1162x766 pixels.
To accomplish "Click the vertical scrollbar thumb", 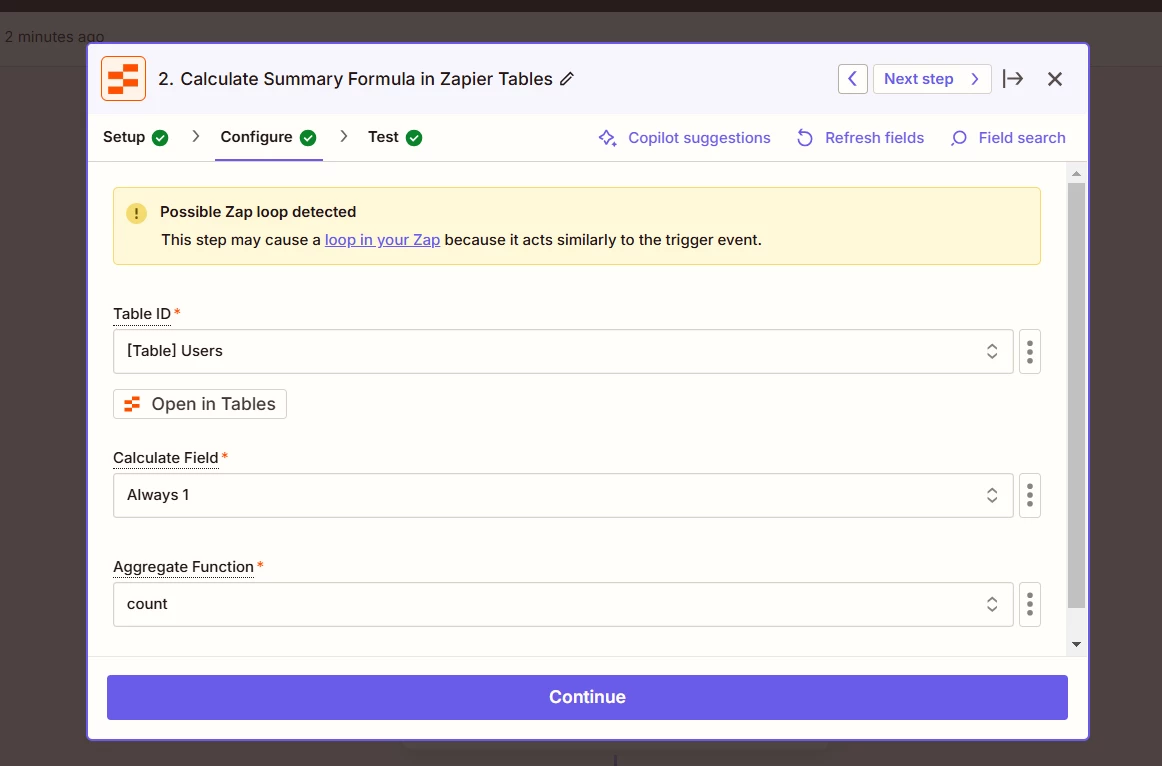I will click(x=1076, y=396).
